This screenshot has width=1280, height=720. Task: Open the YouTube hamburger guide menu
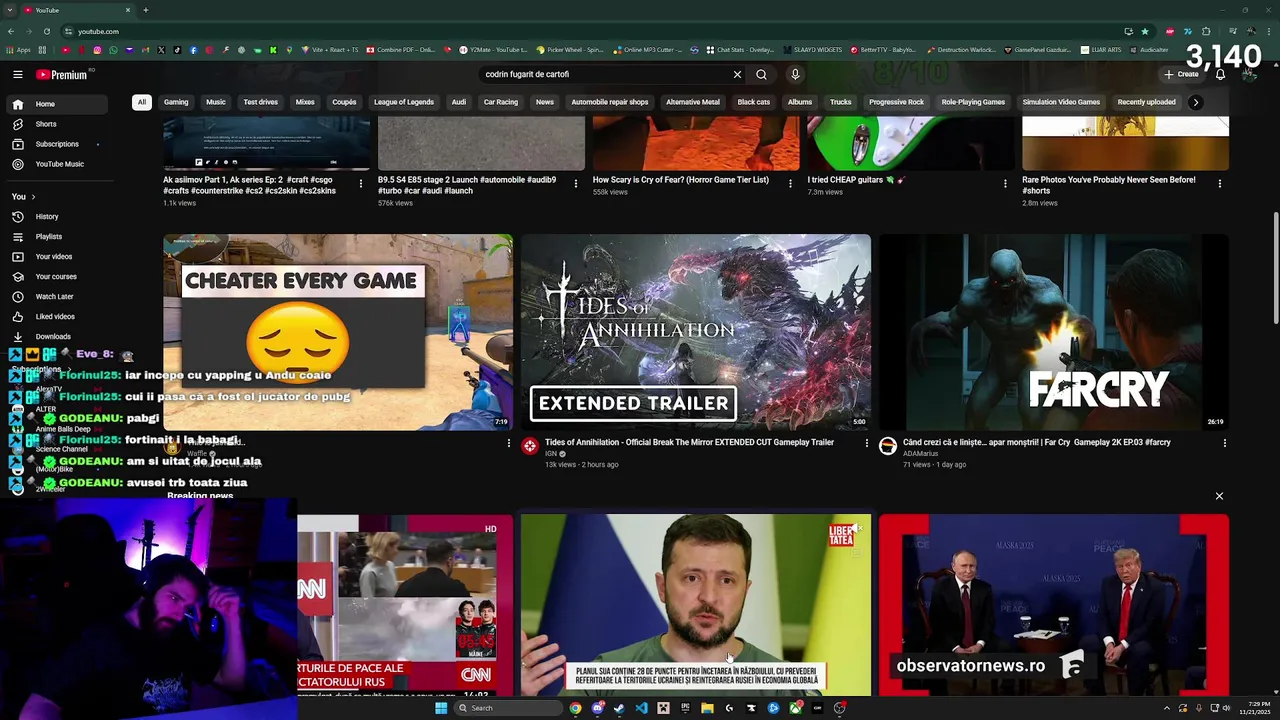(18, 74)
